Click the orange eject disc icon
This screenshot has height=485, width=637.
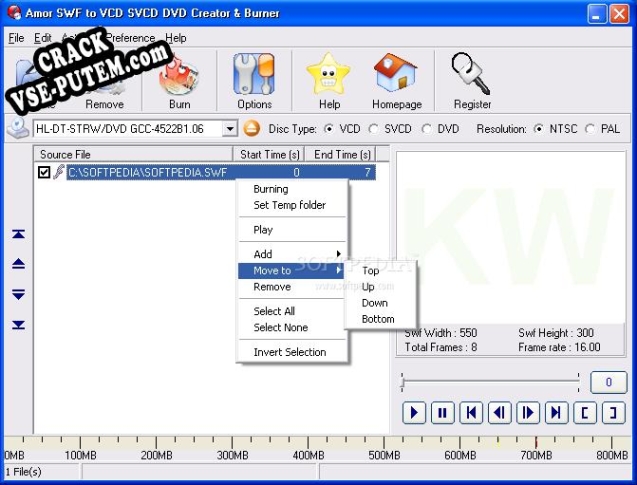tap(252, 129)
